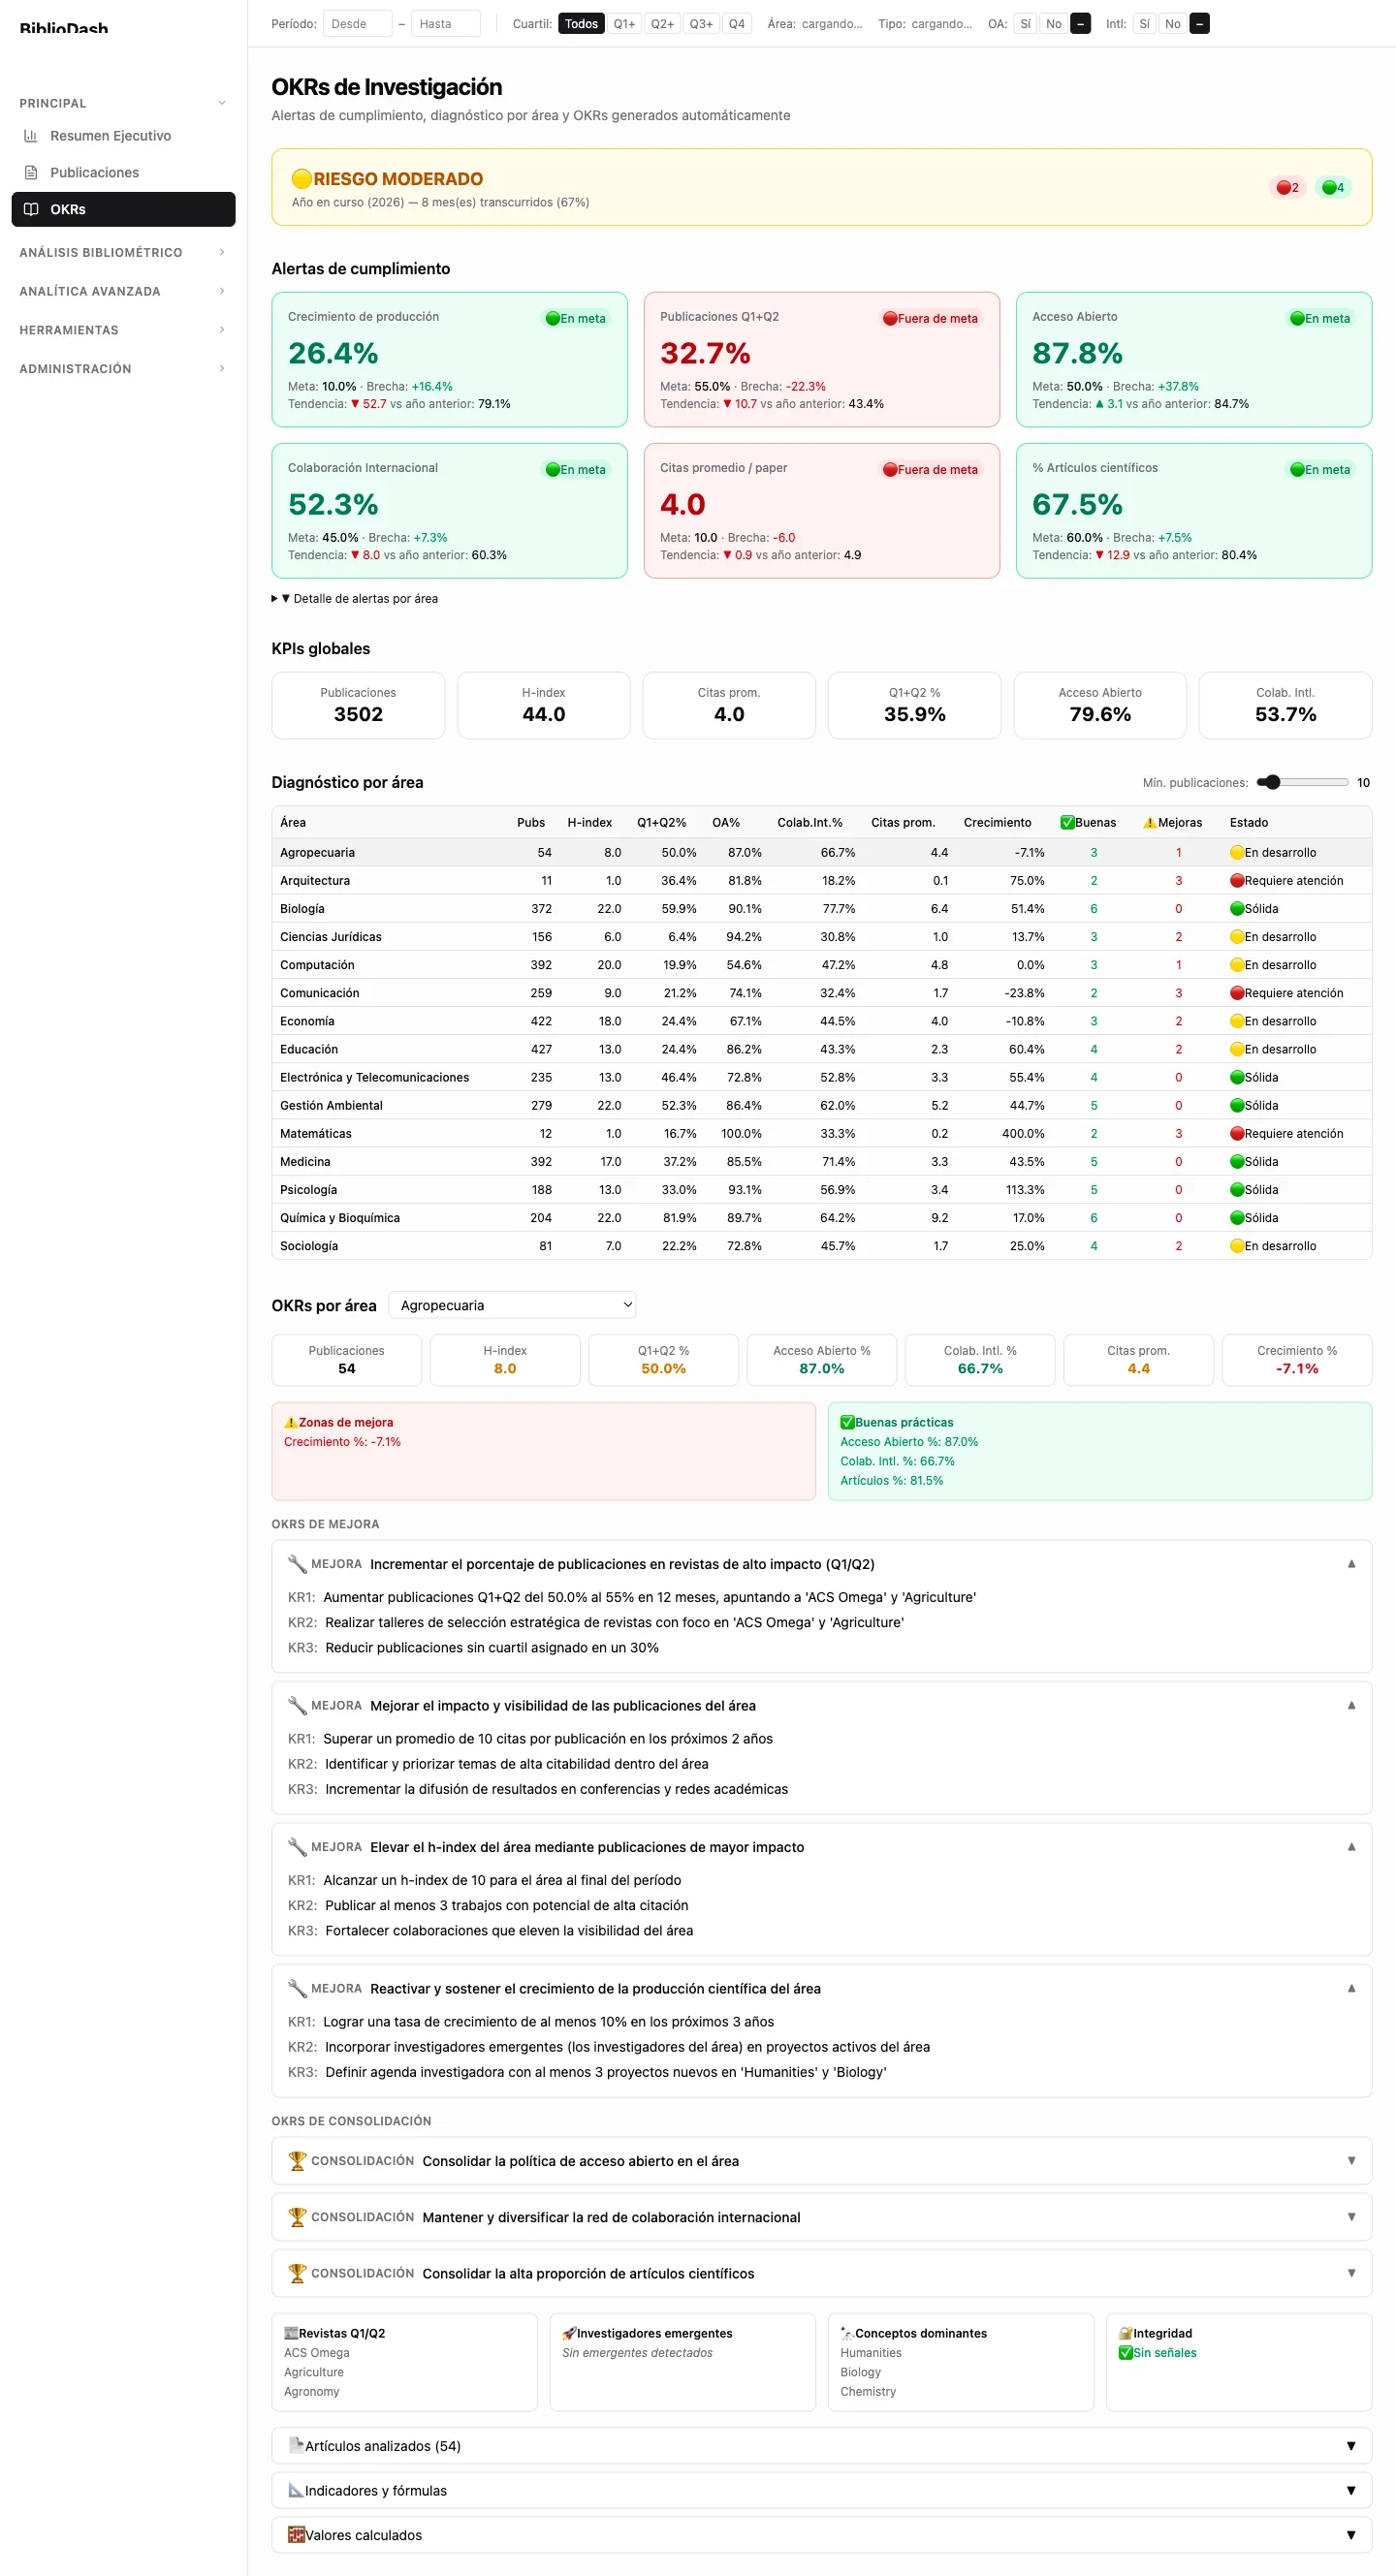Click the green status dot in the Biología row
Viewport: 1396px width, 2576px height.
(x=1237, y=909)
